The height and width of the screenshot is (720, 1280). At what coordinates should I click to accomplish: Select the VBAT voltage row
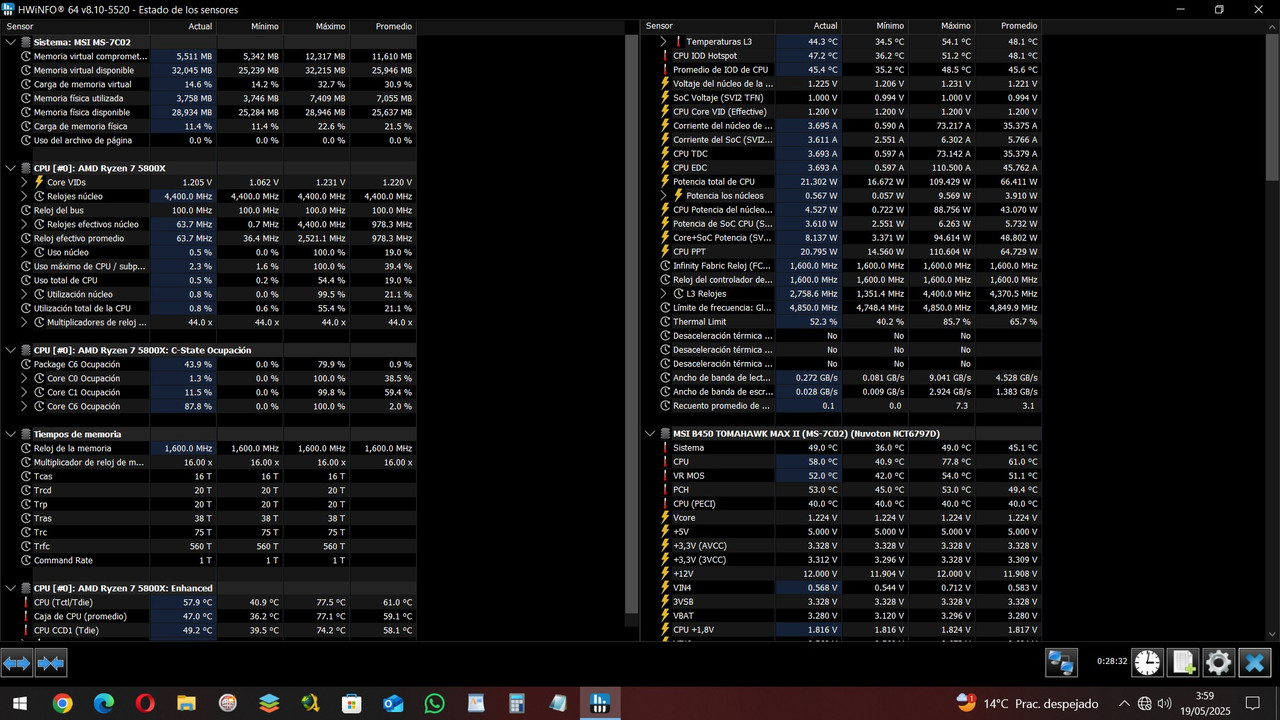tap(841, 616)
